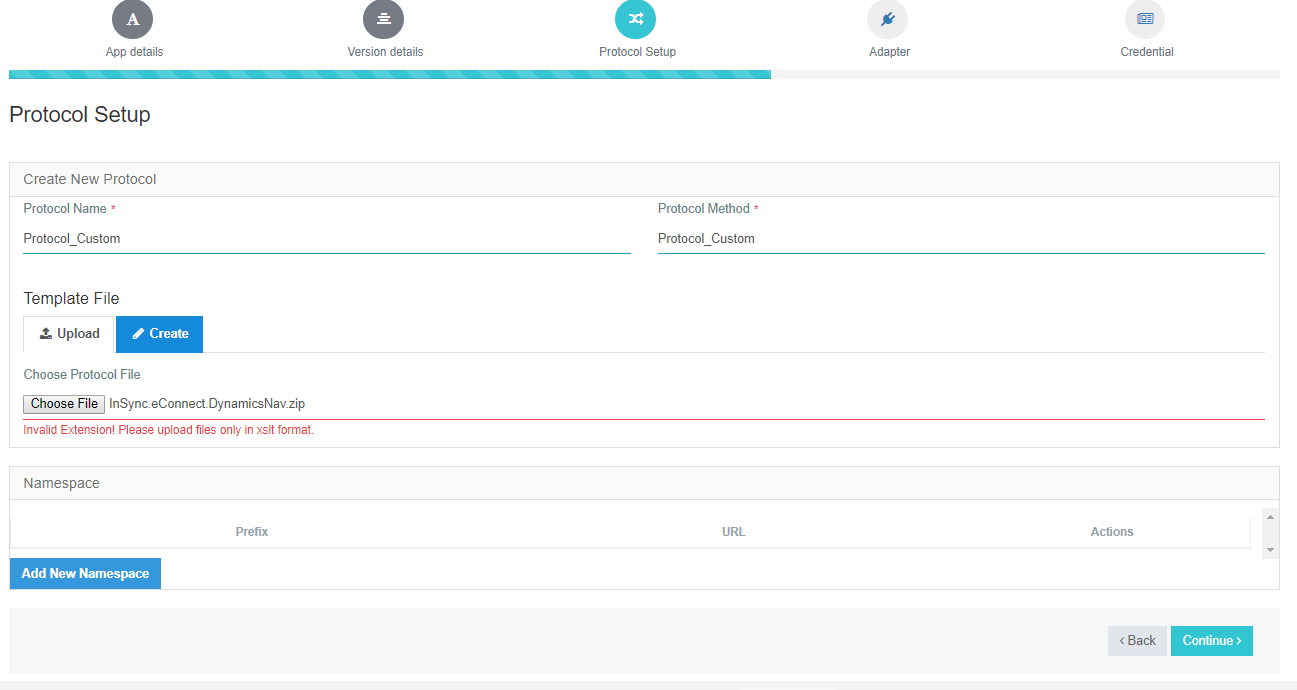Image resolution: width=1297 pixels, height=690 pixels.
Task: Click the upload arrow icon on Upload tab
Action: click(x=48, y=333)
